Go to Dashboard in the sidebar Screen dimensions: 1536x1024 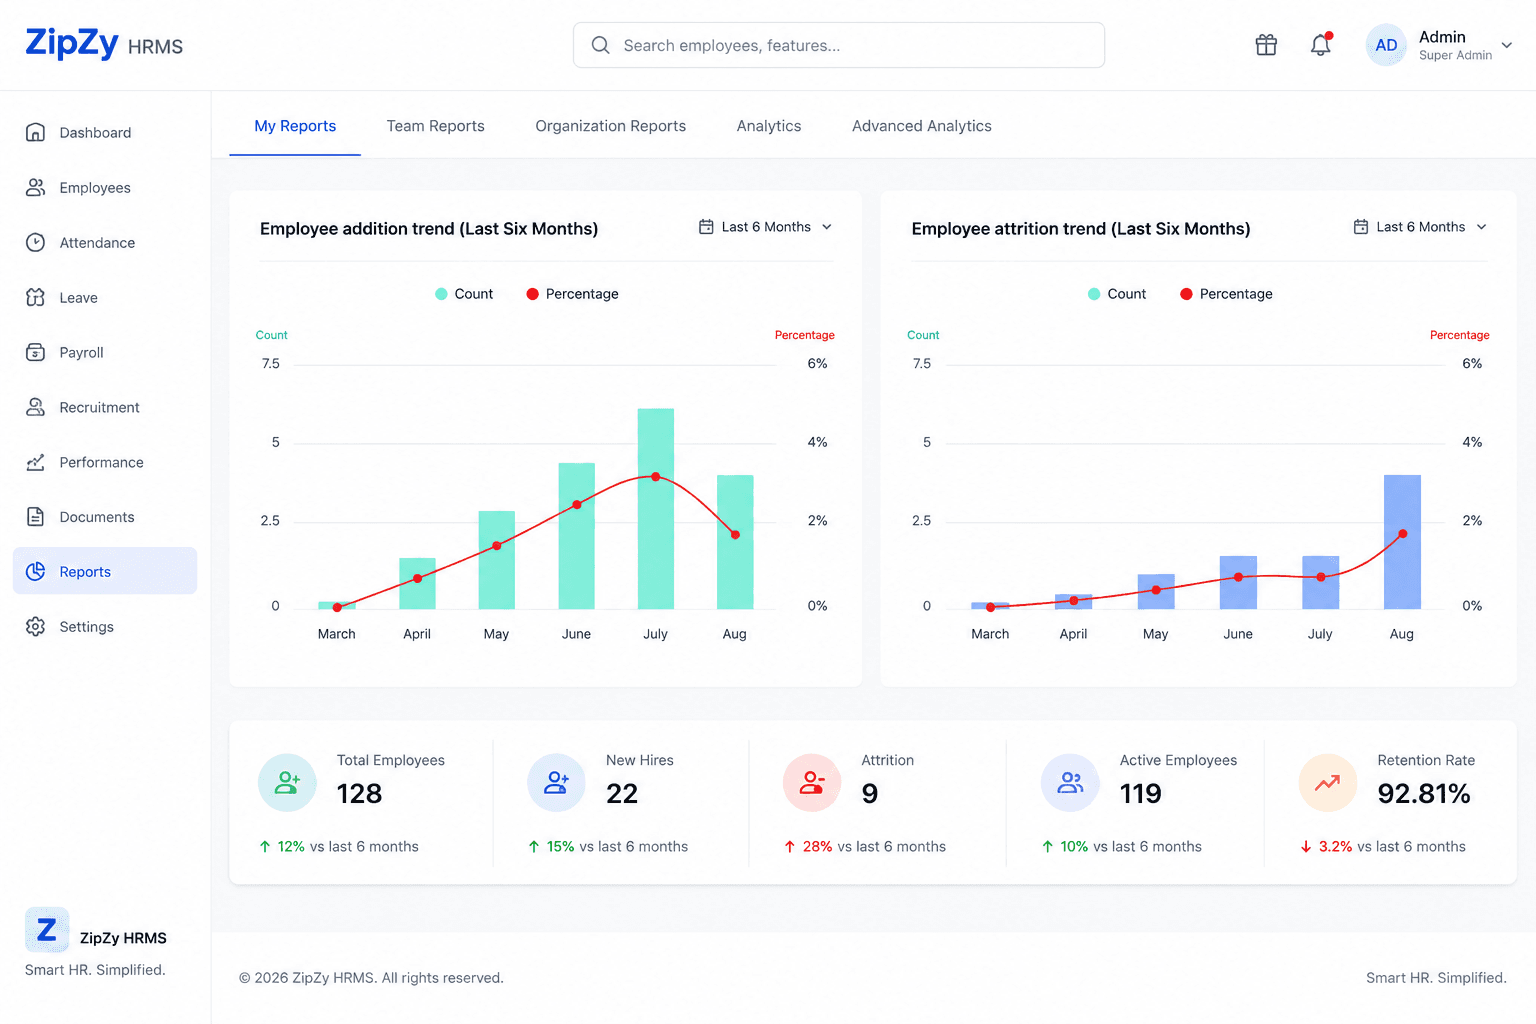(105, 132)
